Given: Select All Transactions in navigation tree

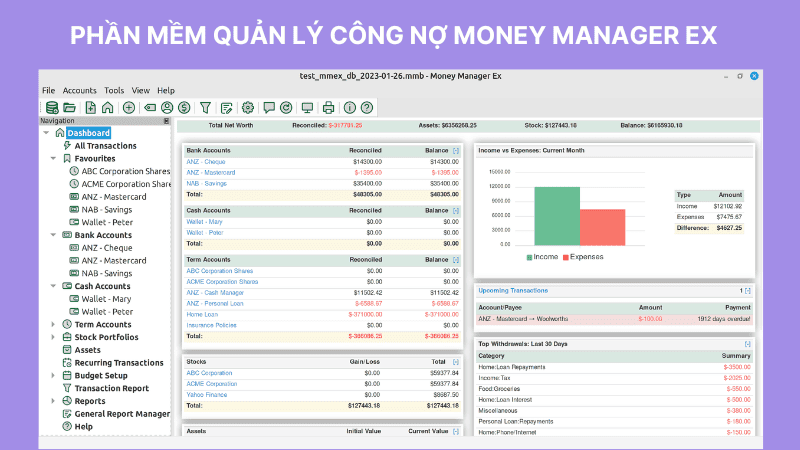Looking at the screenshot, I should point(106,146).
